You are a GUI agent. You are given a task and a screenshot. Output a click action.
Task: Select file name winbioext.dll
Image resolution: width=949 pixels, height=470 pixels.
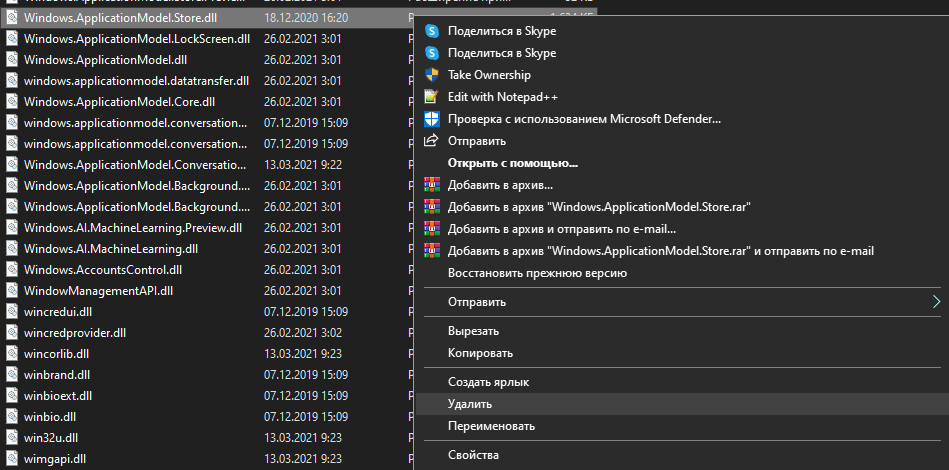[58, 396]
